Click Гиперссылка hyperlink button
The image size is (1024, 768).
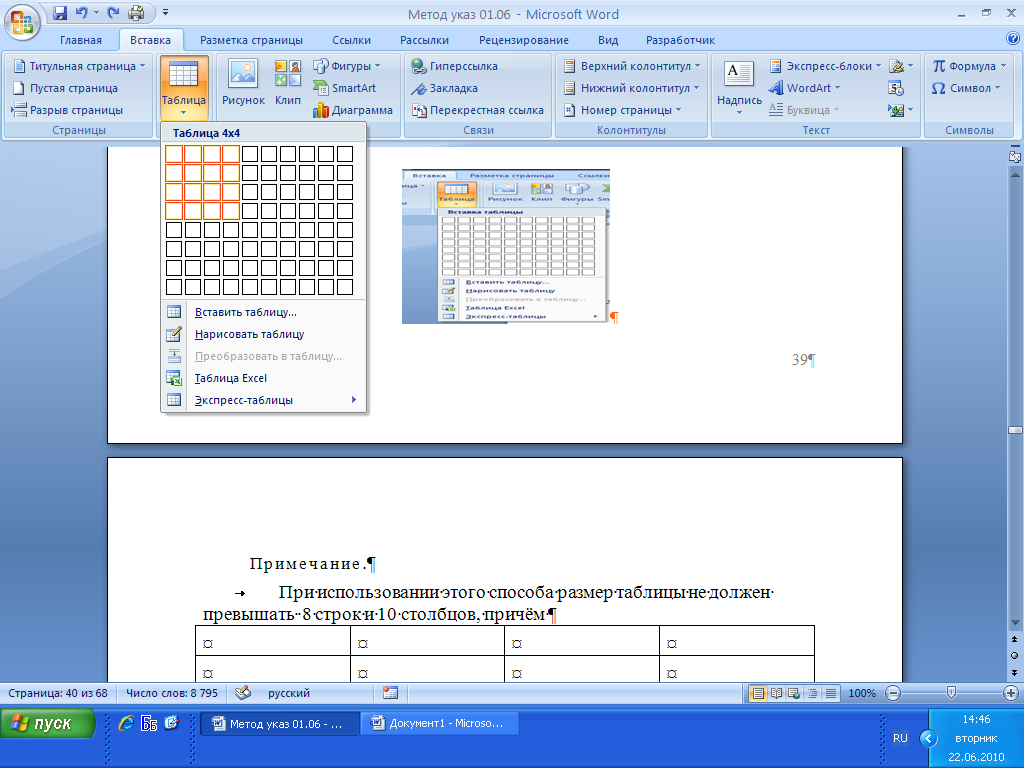(x=455, y=66)
